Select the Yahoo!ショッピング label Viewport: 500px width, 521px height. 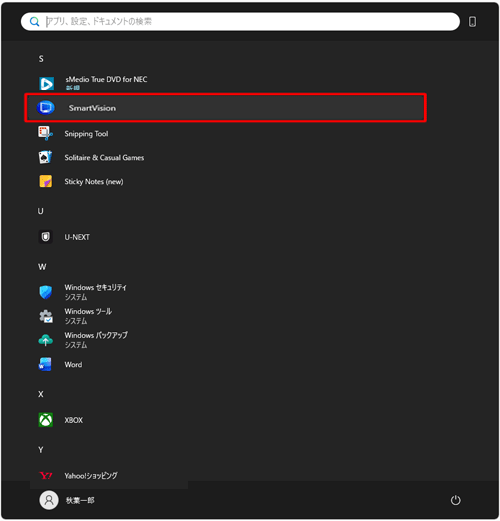click(x=91, y=476)
